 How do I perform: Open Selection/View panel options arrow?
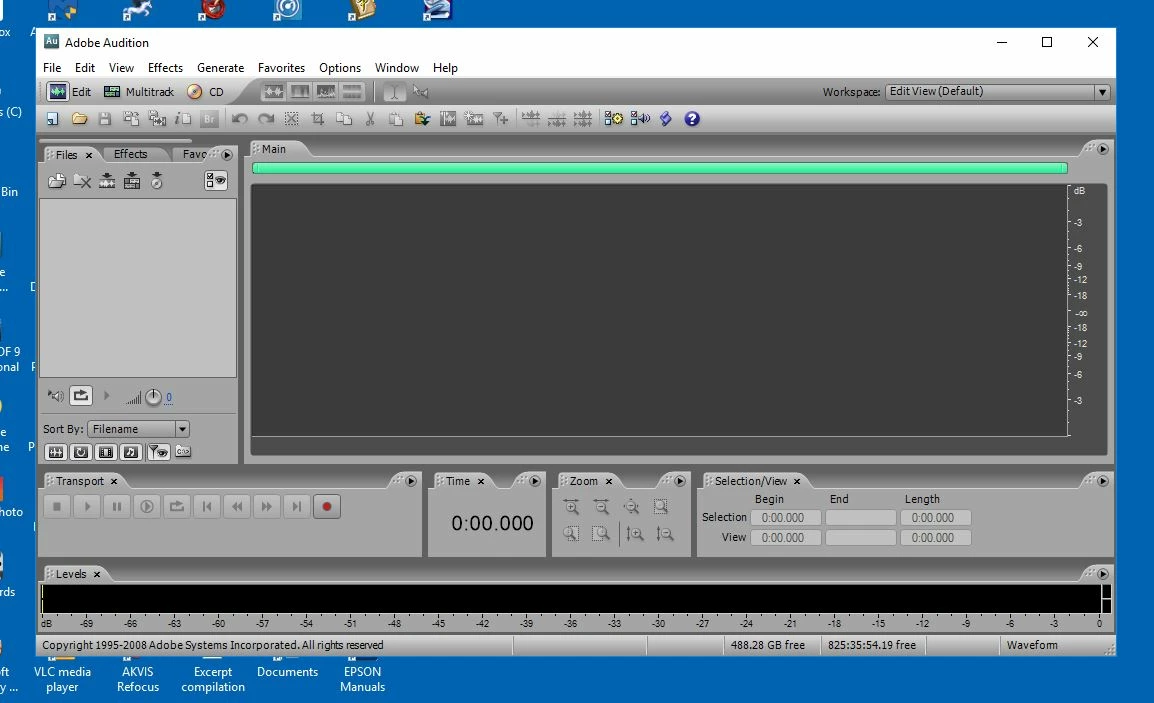(1102, 481)
